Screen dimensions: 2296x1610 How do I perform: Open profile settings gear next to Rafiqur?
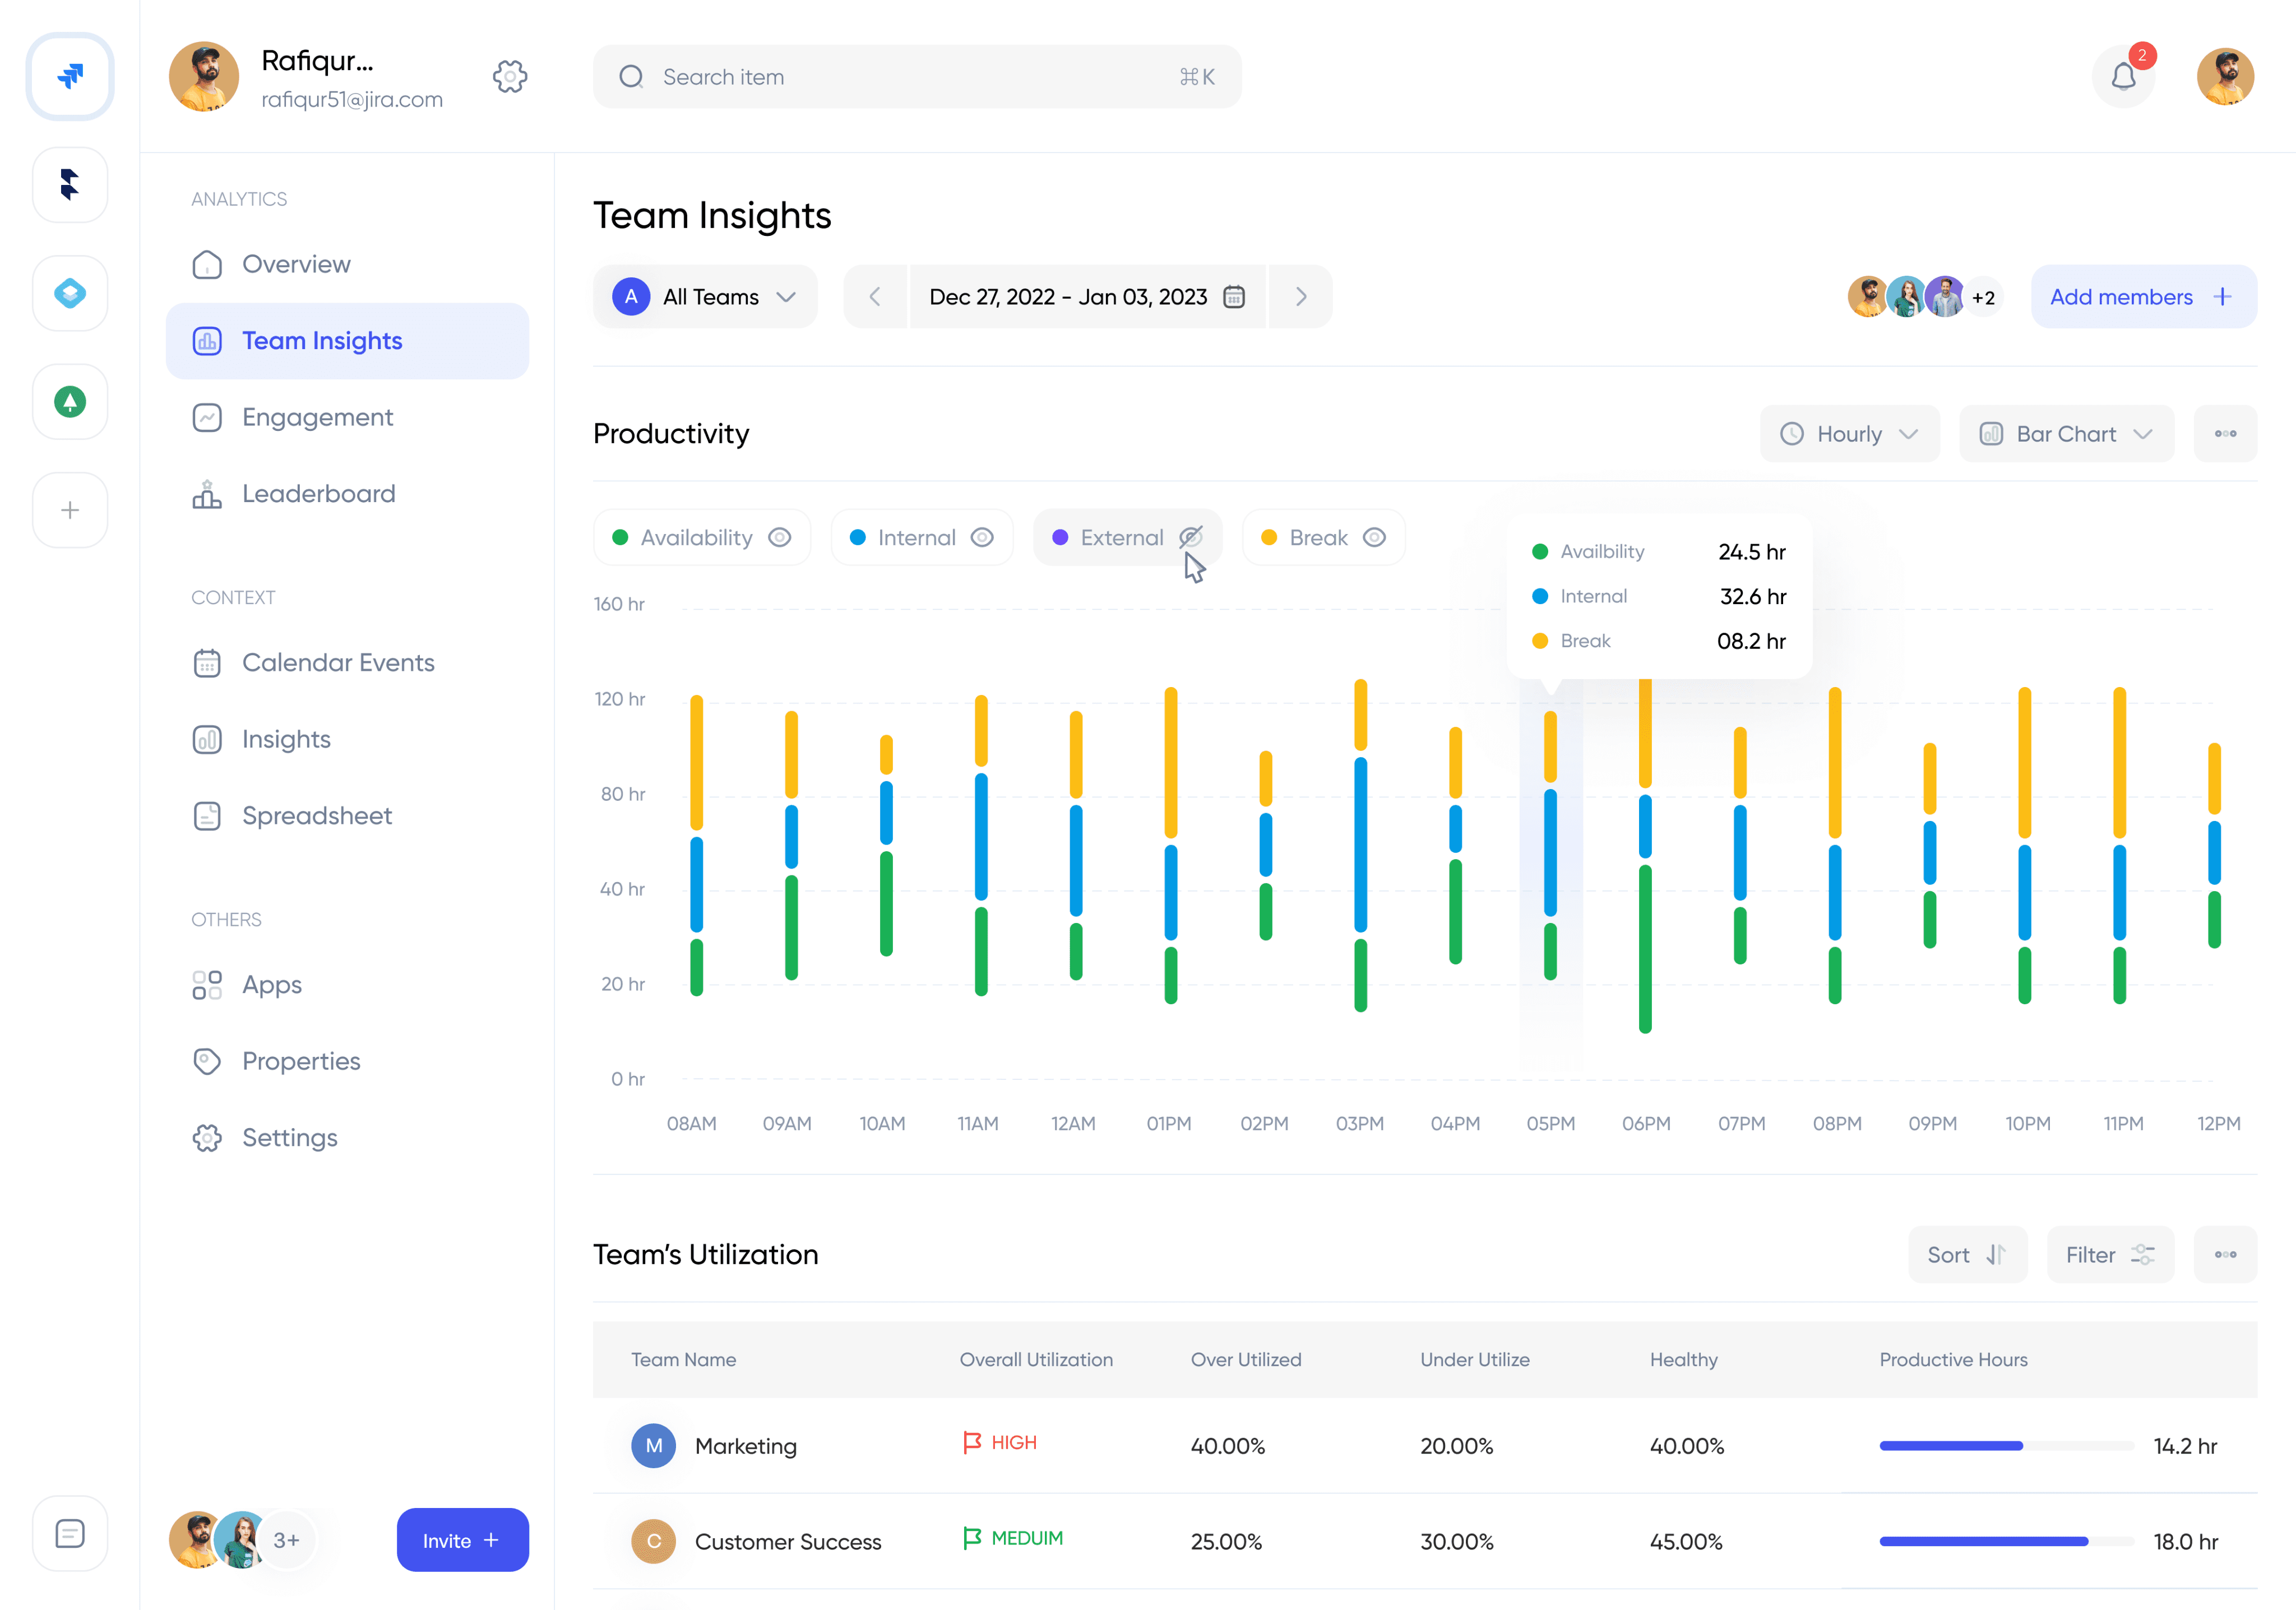click(510, 77)
